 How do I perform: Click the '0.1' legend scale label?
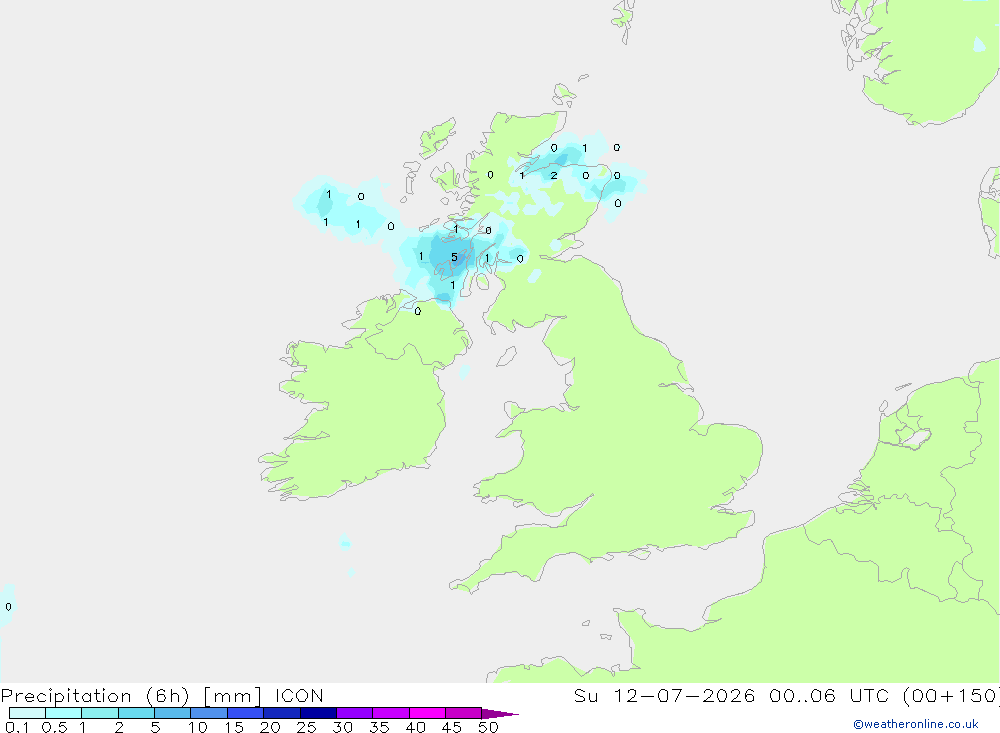[15, 727]
